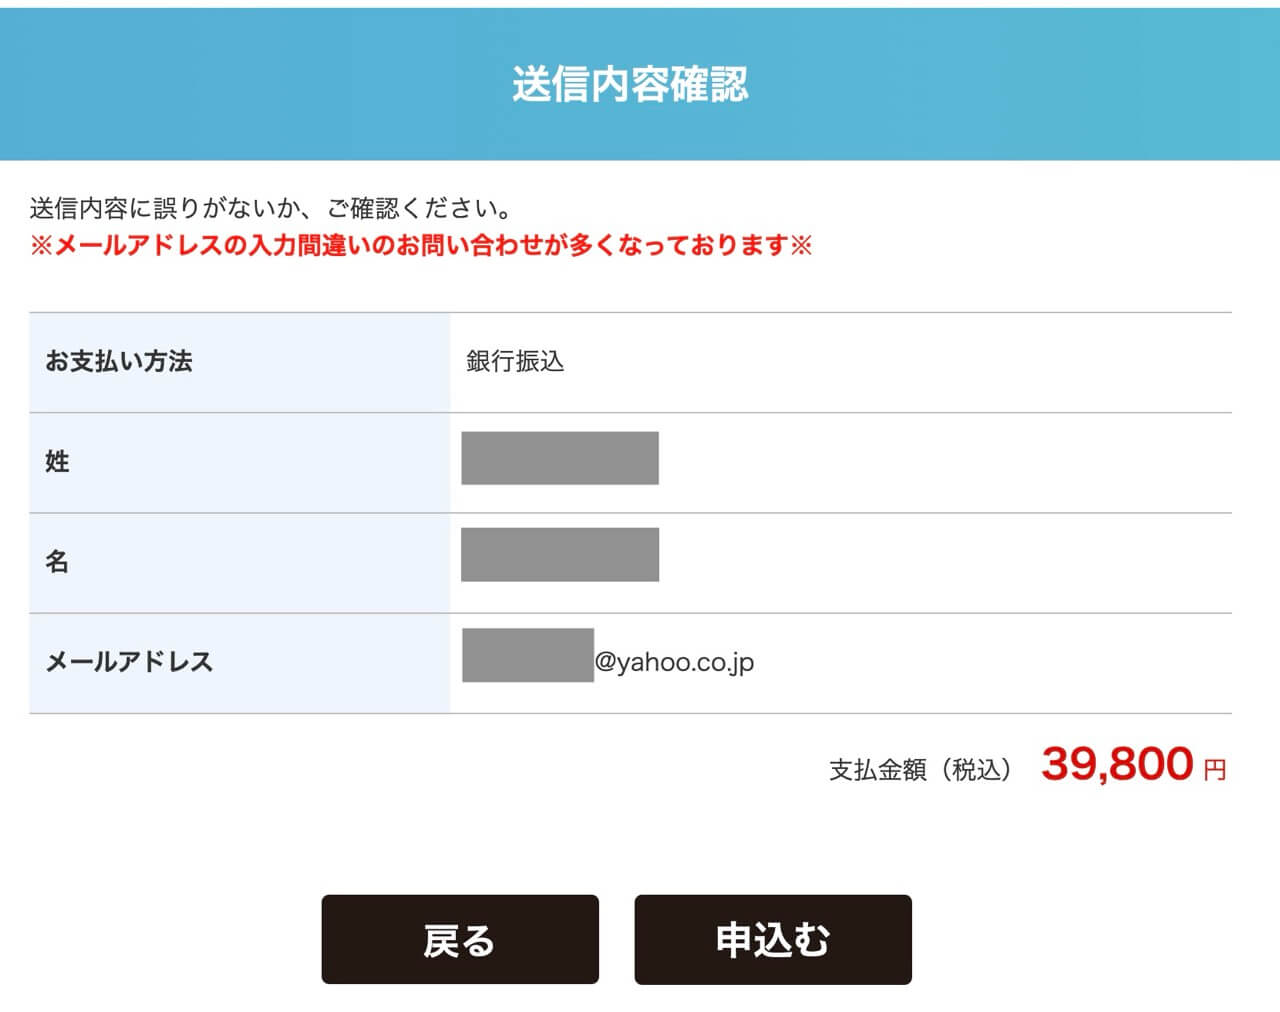Select the 支払金額（税込） label

click(x=921, y=768)
